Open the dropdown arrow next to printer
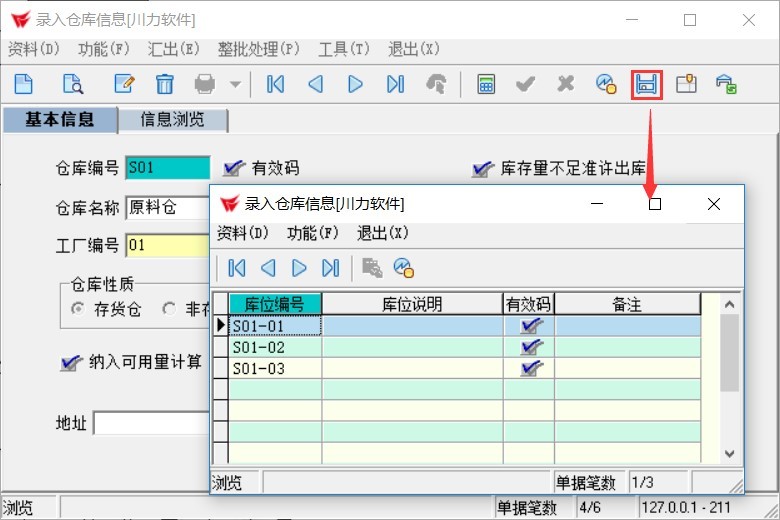This screenshot has width=780, height=520. tap(235, 85)
